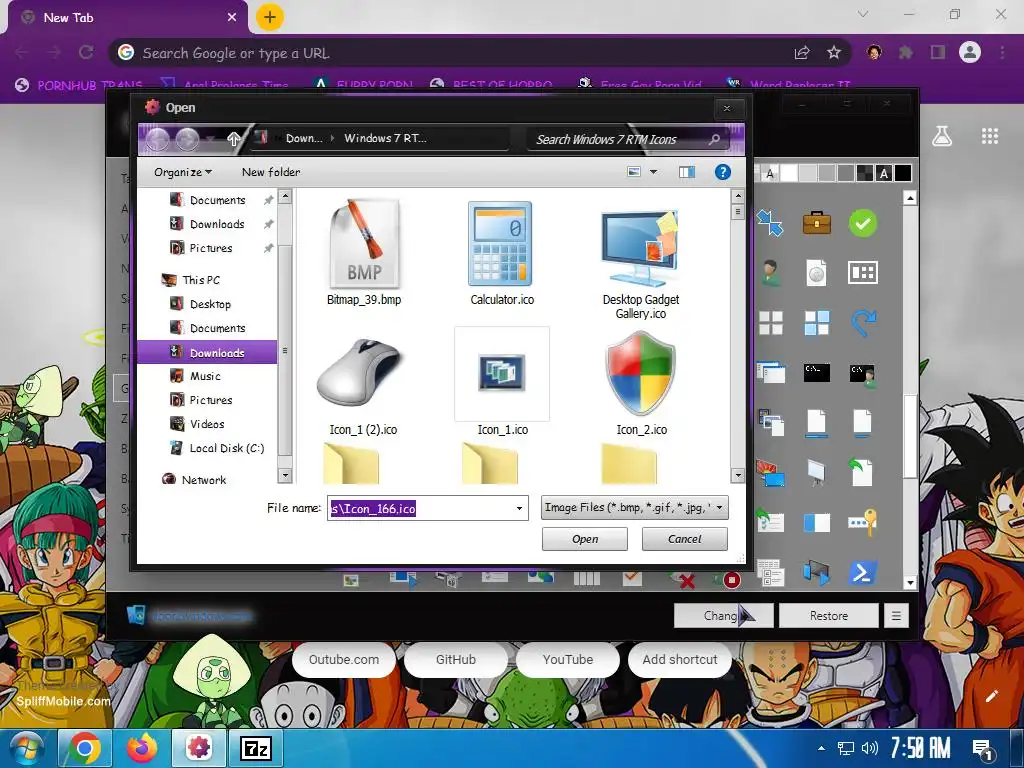This screenshot has width=1024, height=768.
Task: Toggle the preview pane
Action: point(687,172)
